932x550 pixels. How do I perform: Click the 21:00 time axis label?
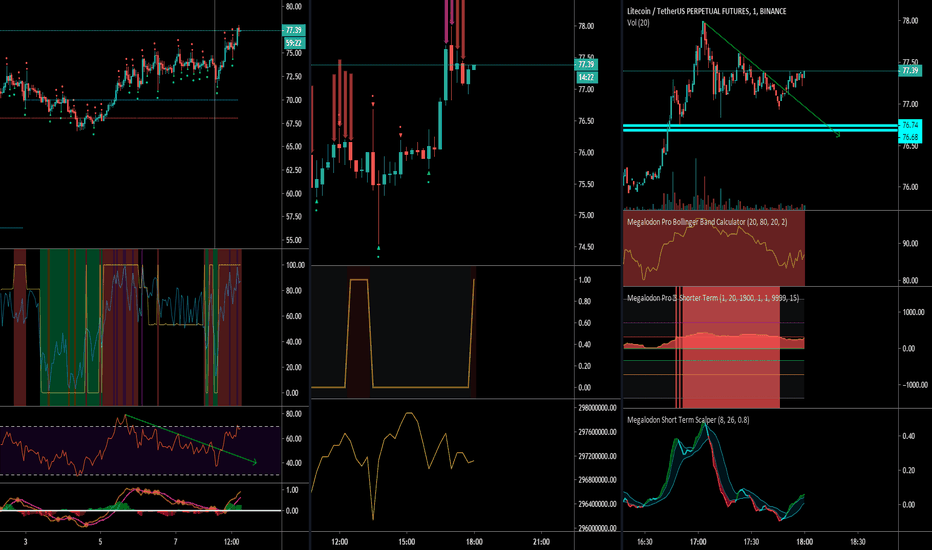(541, 542)
